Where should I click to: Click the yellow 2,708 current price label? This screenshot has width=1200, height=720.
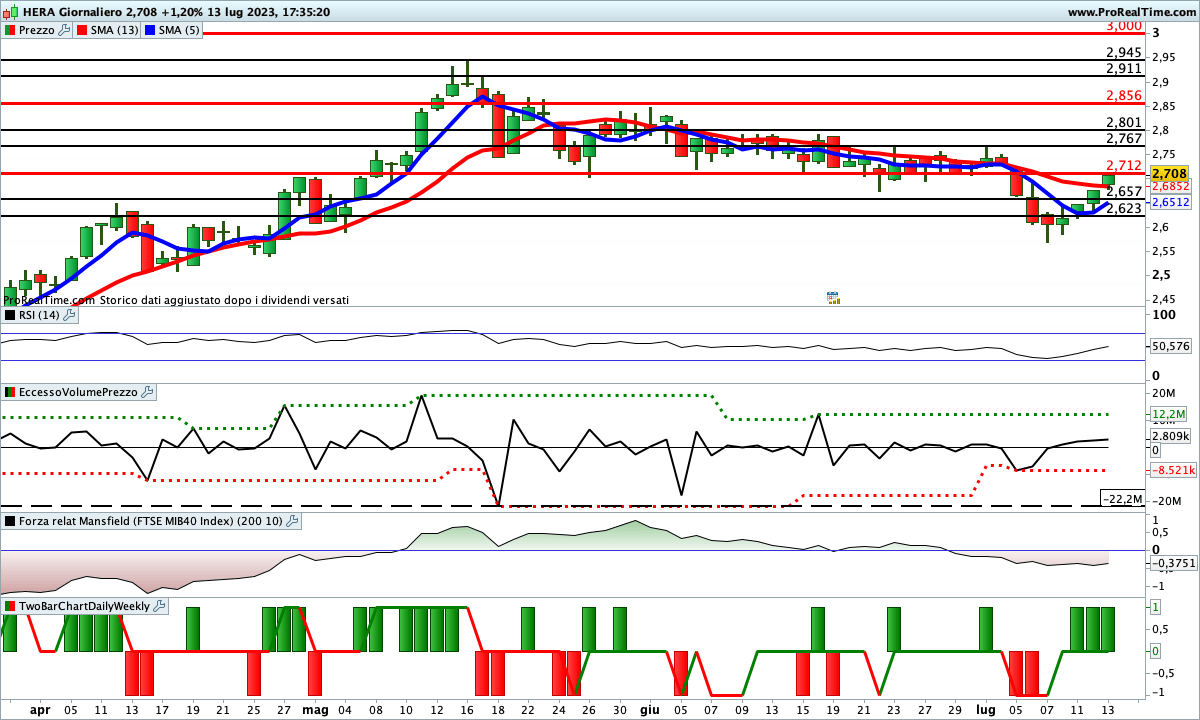coord(1168,173)
